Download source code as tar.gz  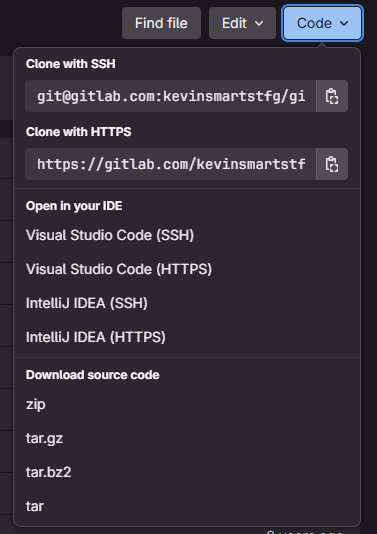tap(44, 438)
